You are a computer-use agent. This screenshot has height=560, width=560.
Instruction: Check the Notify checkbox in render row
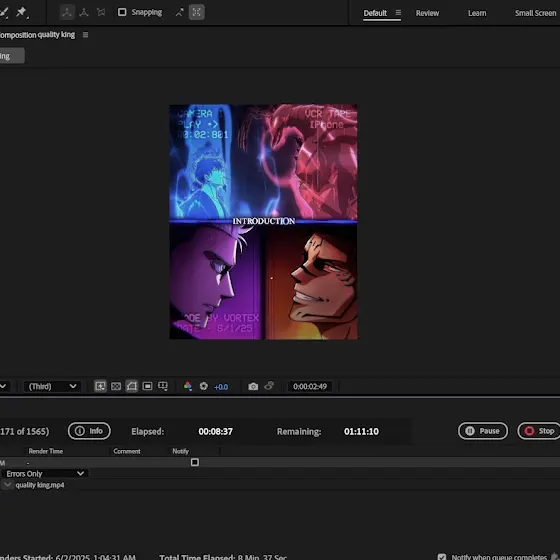click(x=195, y=462)
